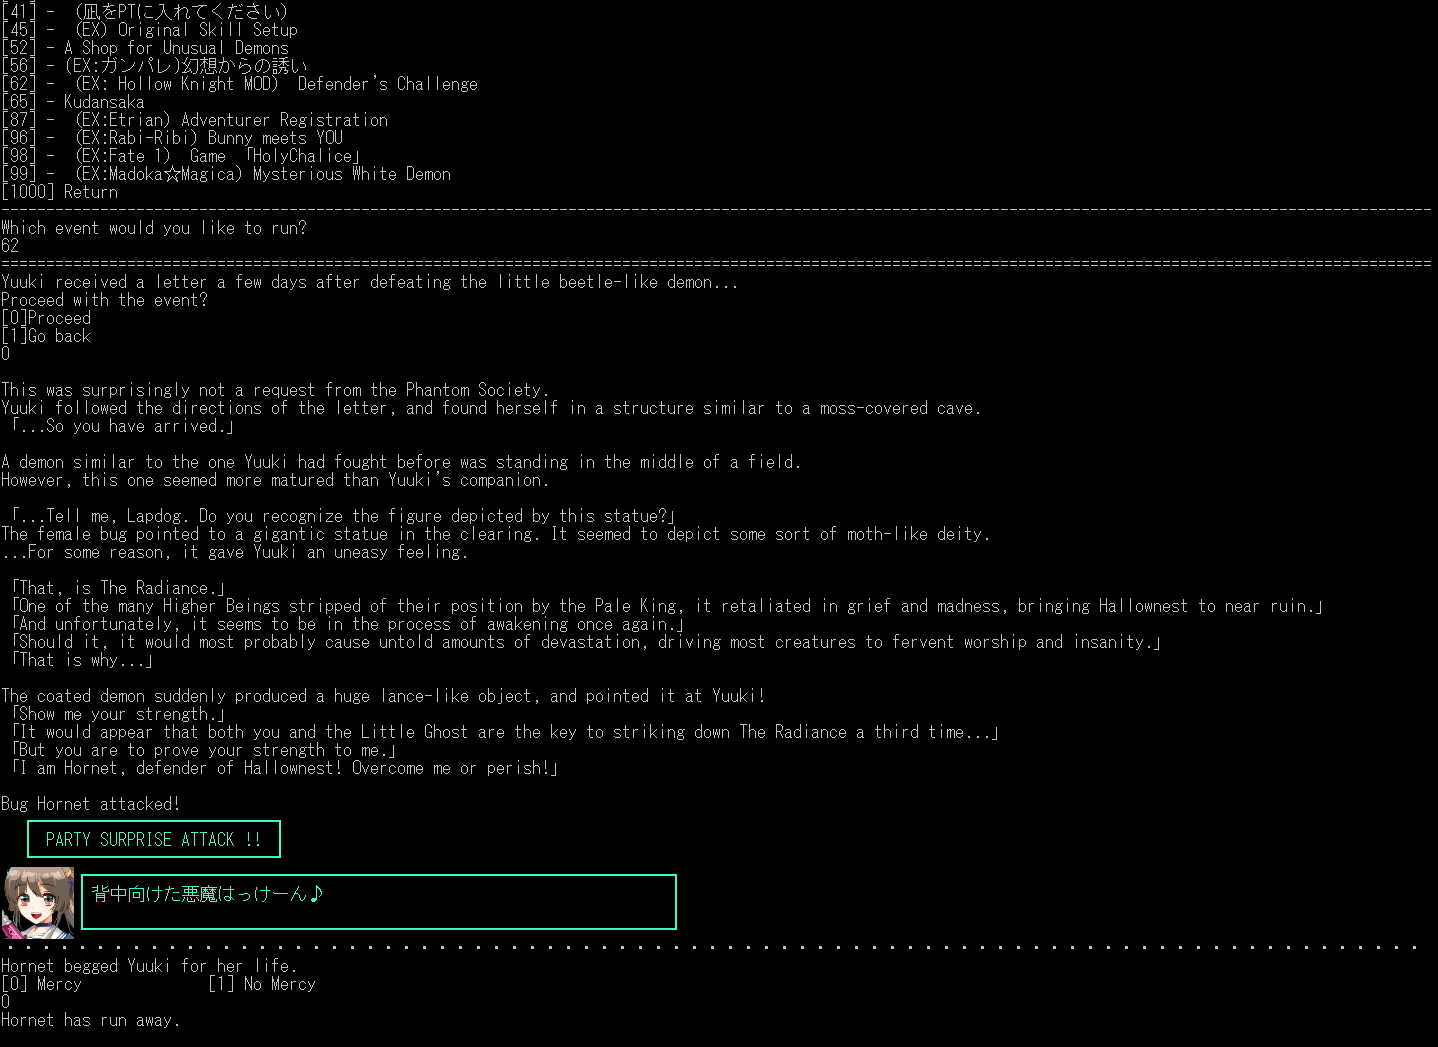
Task: Select event [65] Kudansaka
Action: (x=73, y=102)
